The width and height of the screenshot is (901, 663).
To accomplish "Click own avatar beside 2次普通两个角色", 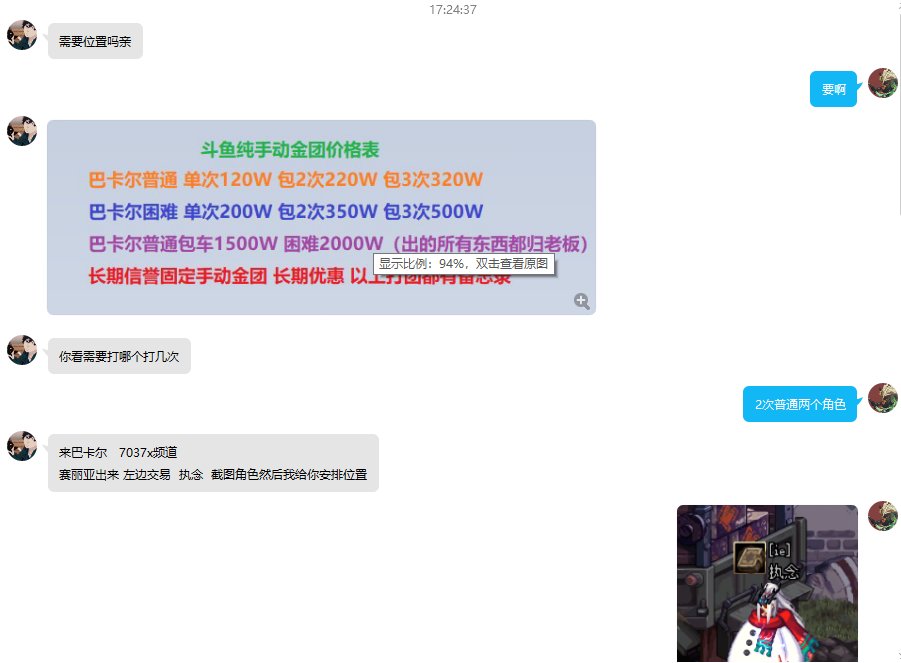I will coord(883,398).
